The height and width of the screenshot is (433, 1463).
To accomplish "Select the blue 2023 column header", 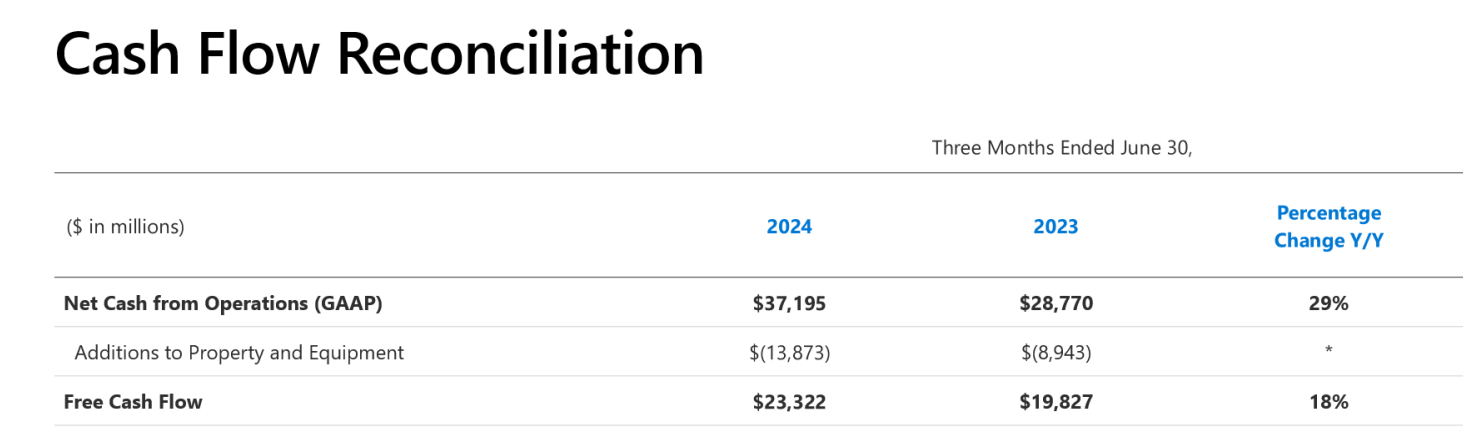I will pos(1055,227).
